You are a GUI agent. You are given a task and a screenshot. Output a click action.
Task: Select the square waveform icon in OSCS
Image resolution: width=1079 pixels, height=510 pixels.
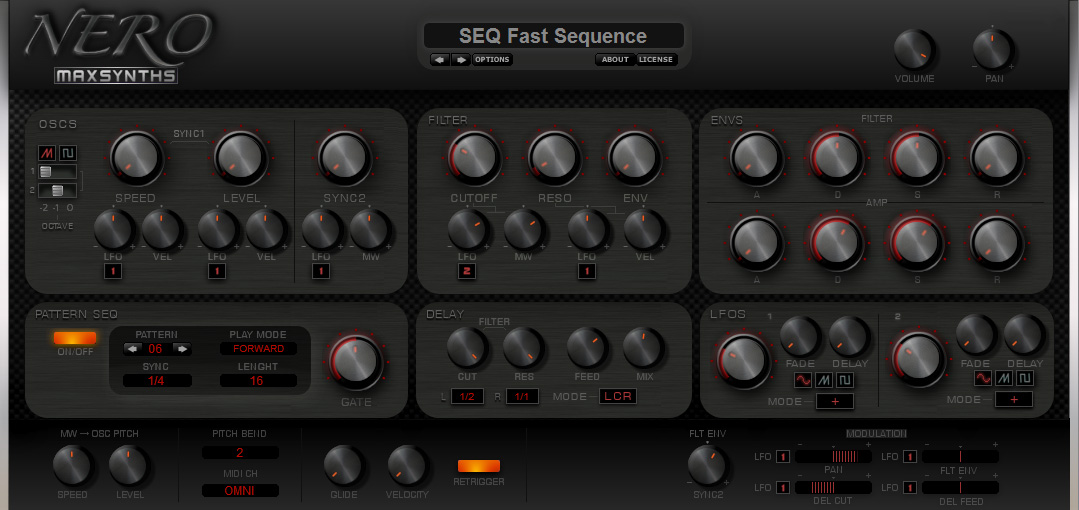click(x=67, y=153)
